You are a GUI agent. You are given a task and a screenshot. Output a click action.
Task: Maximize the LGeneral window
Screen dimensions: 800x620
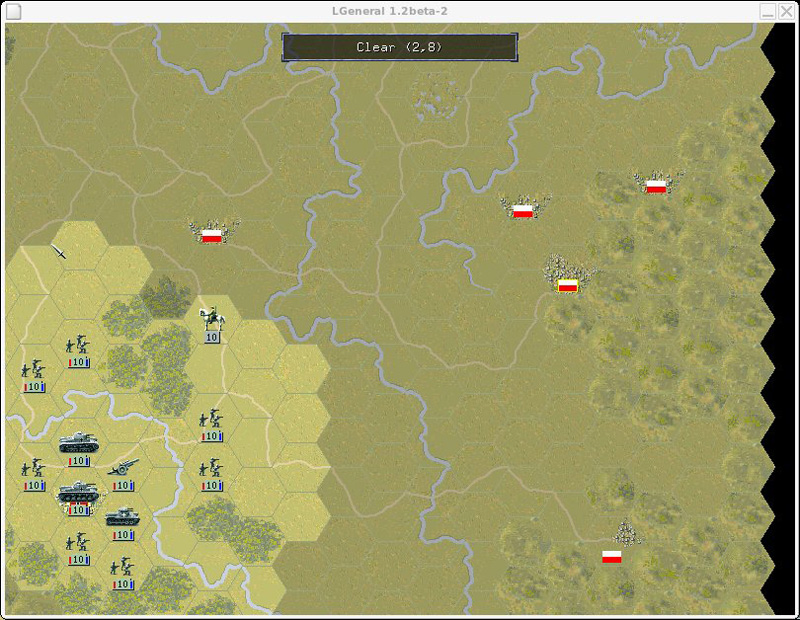pyautogui.click(x=767, y=11)
